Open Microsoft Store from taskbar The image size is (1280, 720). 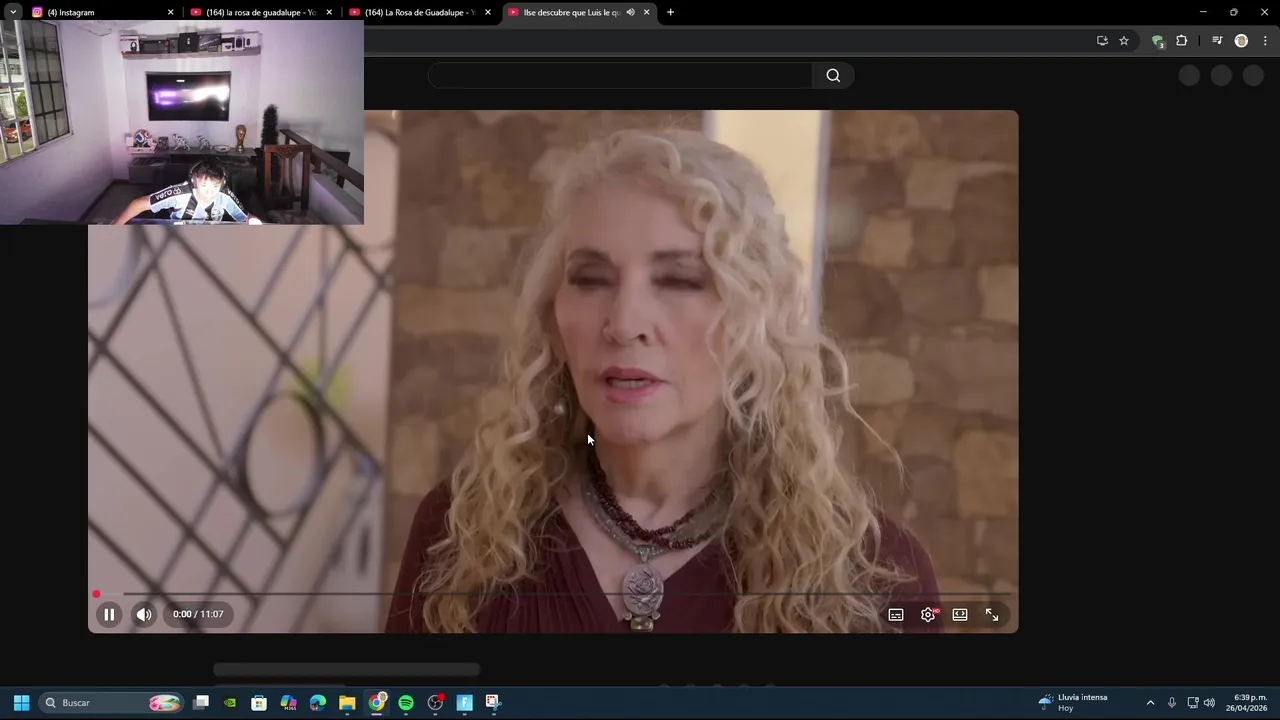tap(259, 703)
